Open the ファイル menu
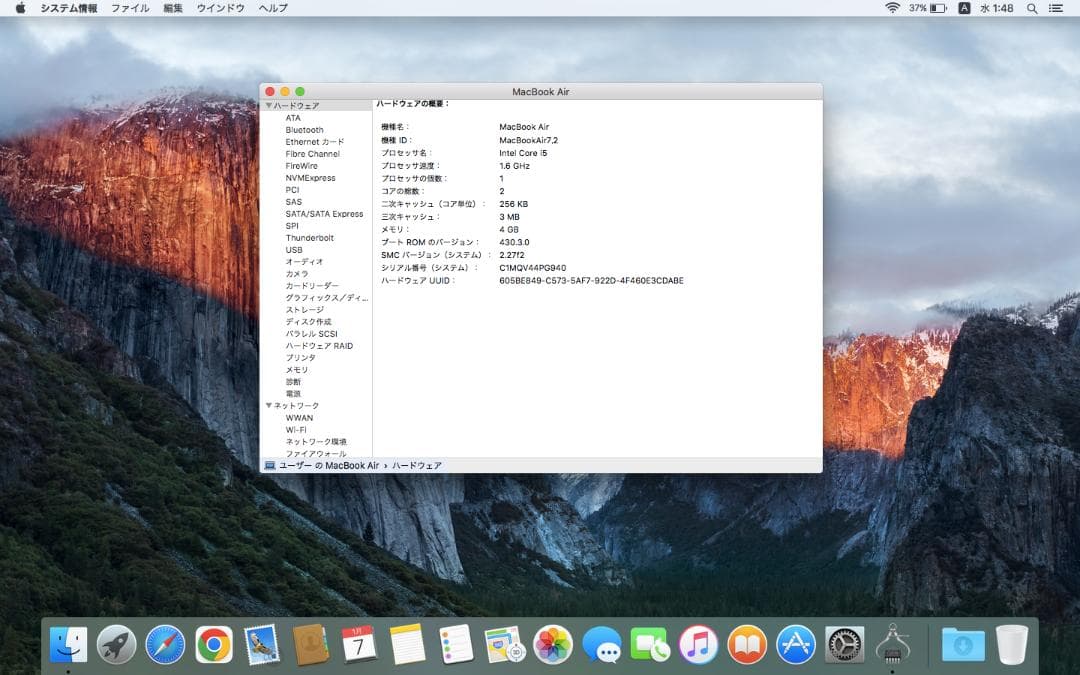The height and width of the screenshot is (675, 1080). 130,8
